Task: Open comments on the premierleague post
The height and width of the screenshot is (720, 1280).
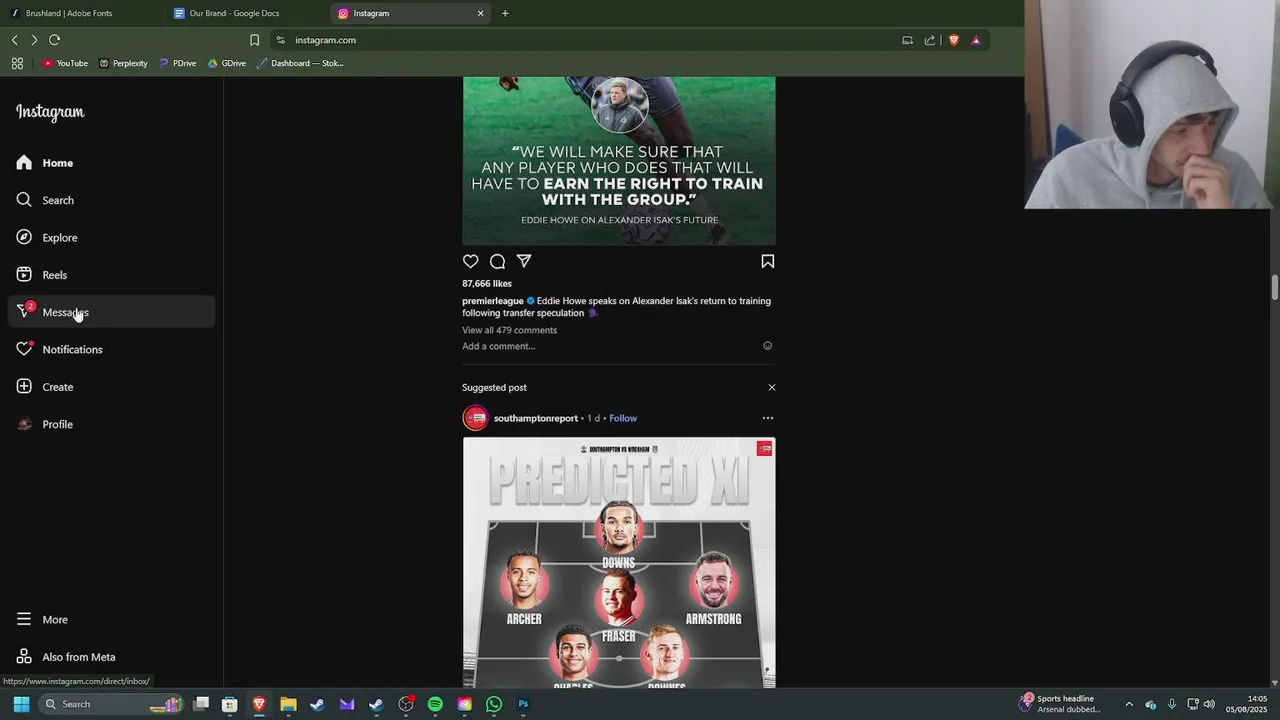Action: [497, 261]
